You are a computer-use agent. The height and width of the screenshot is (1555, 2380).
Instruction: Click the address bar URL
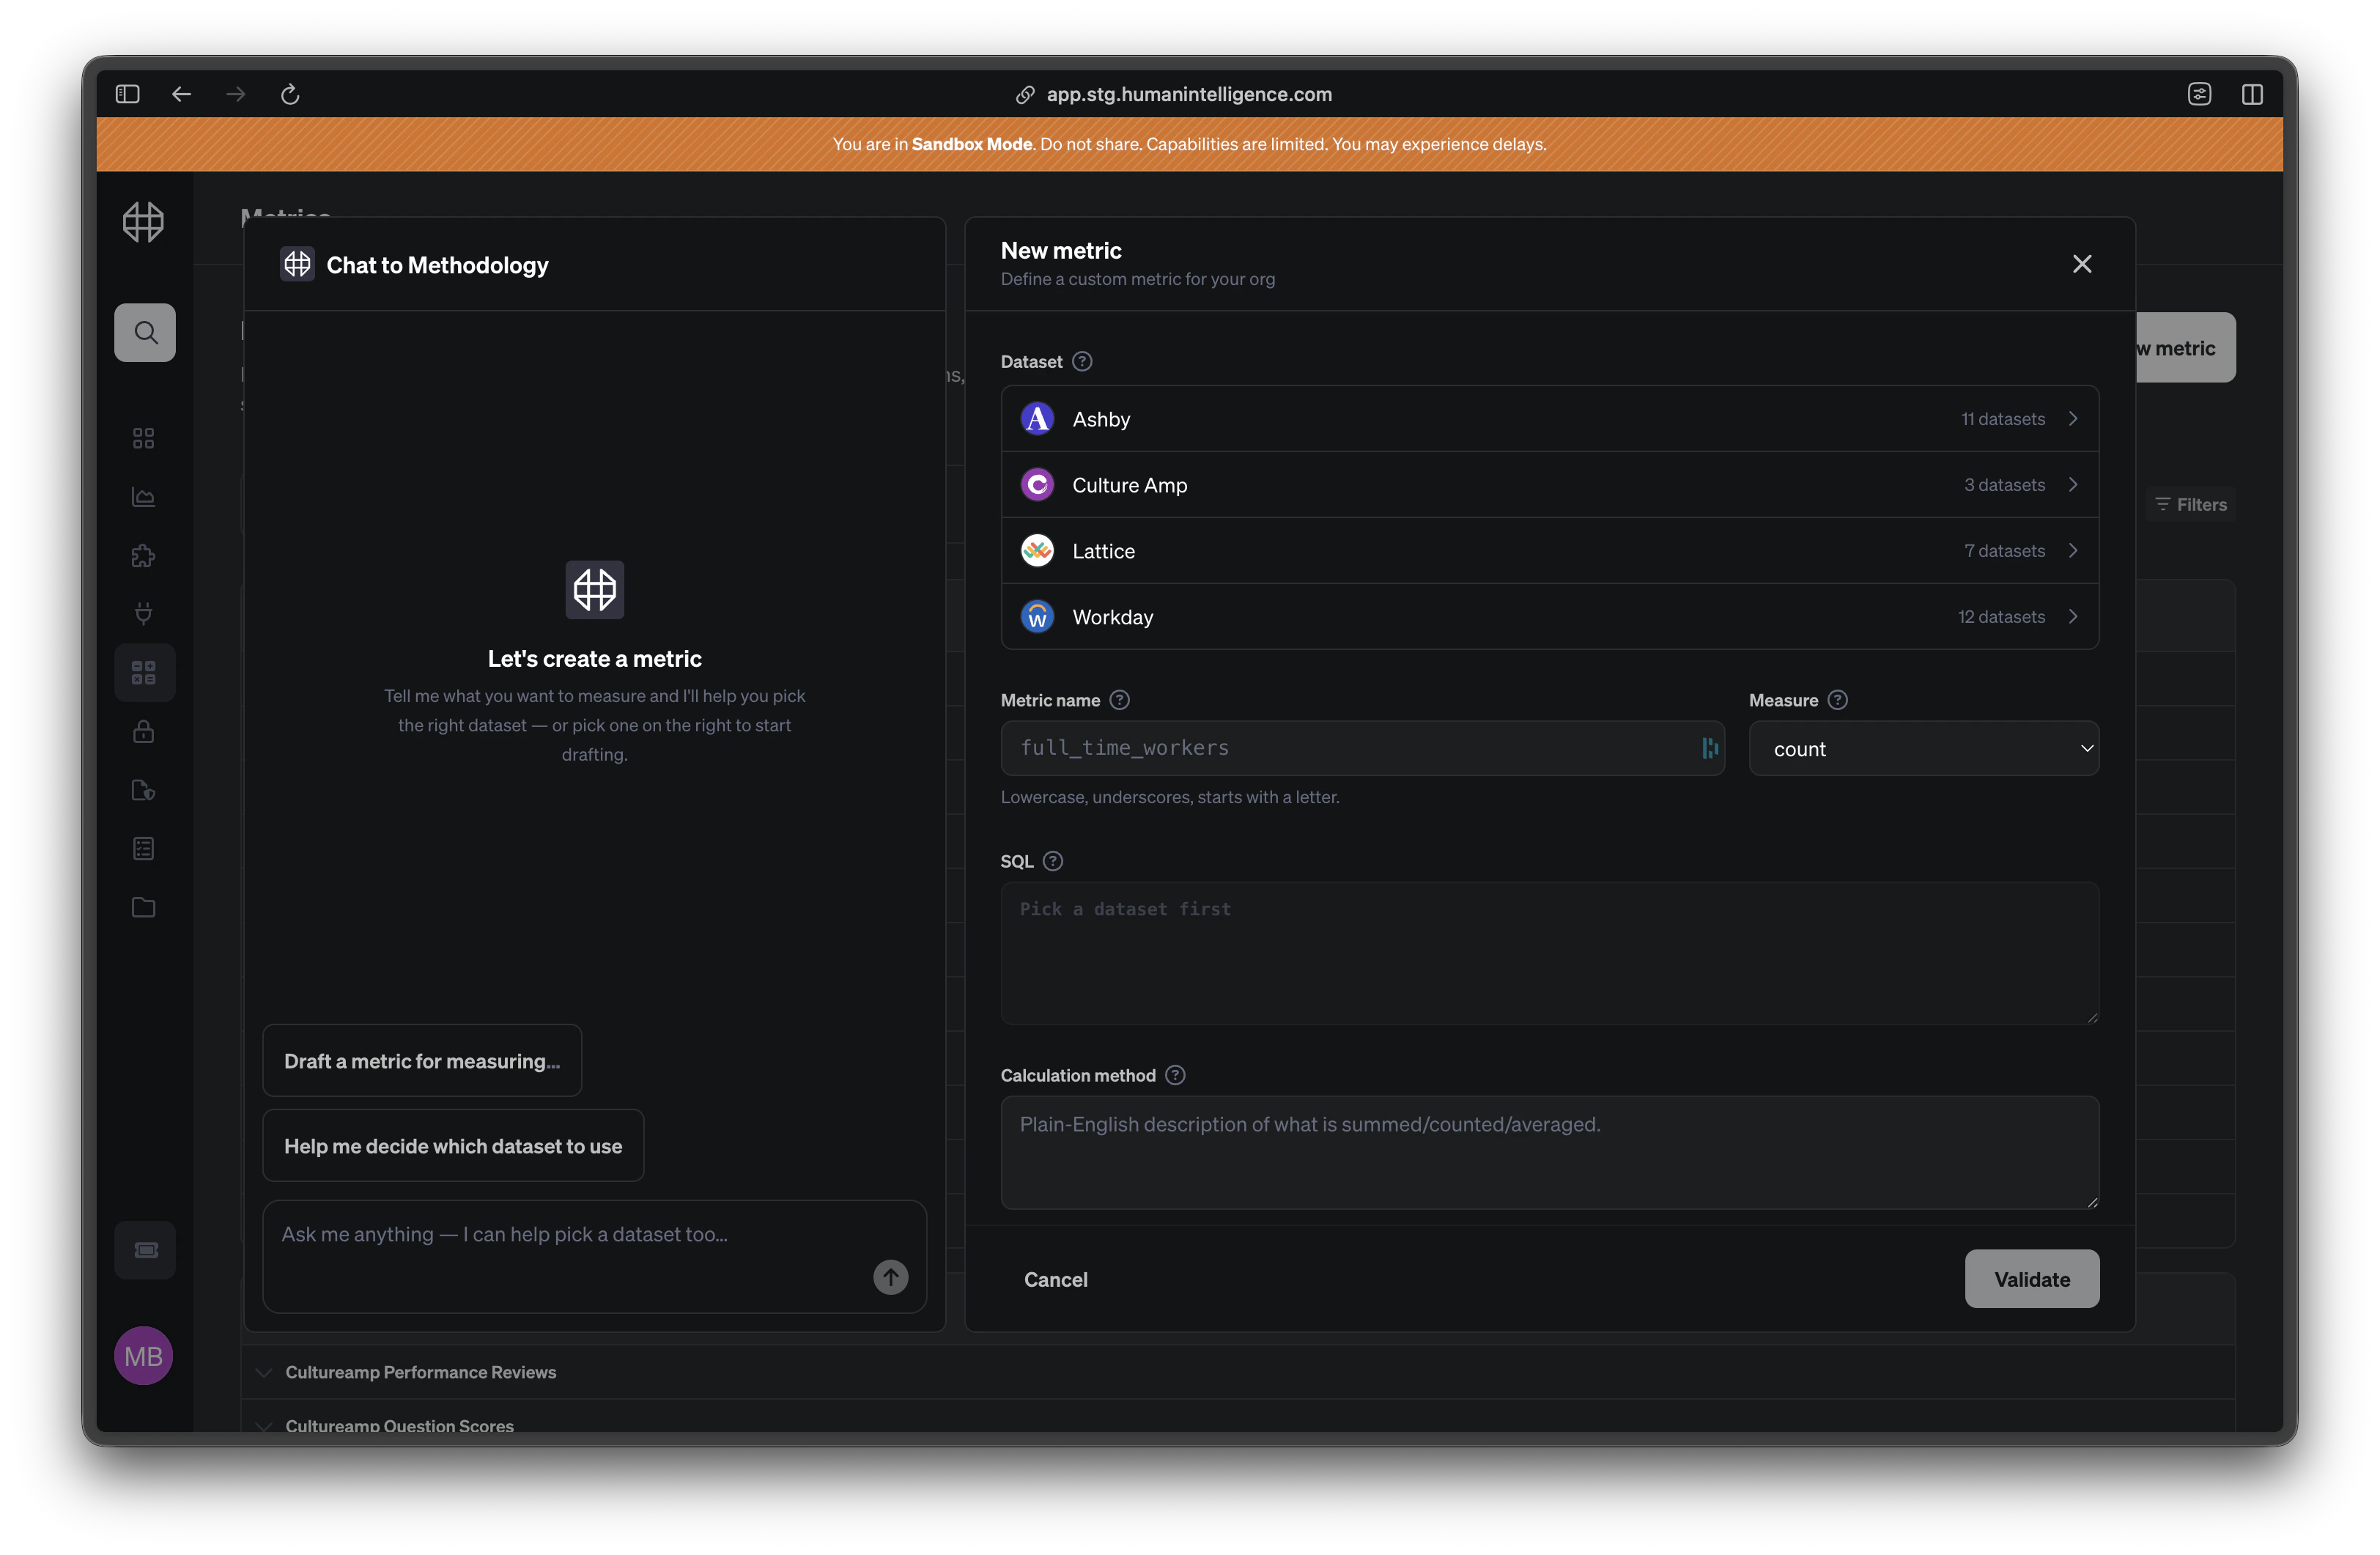tap(1188, 94)
